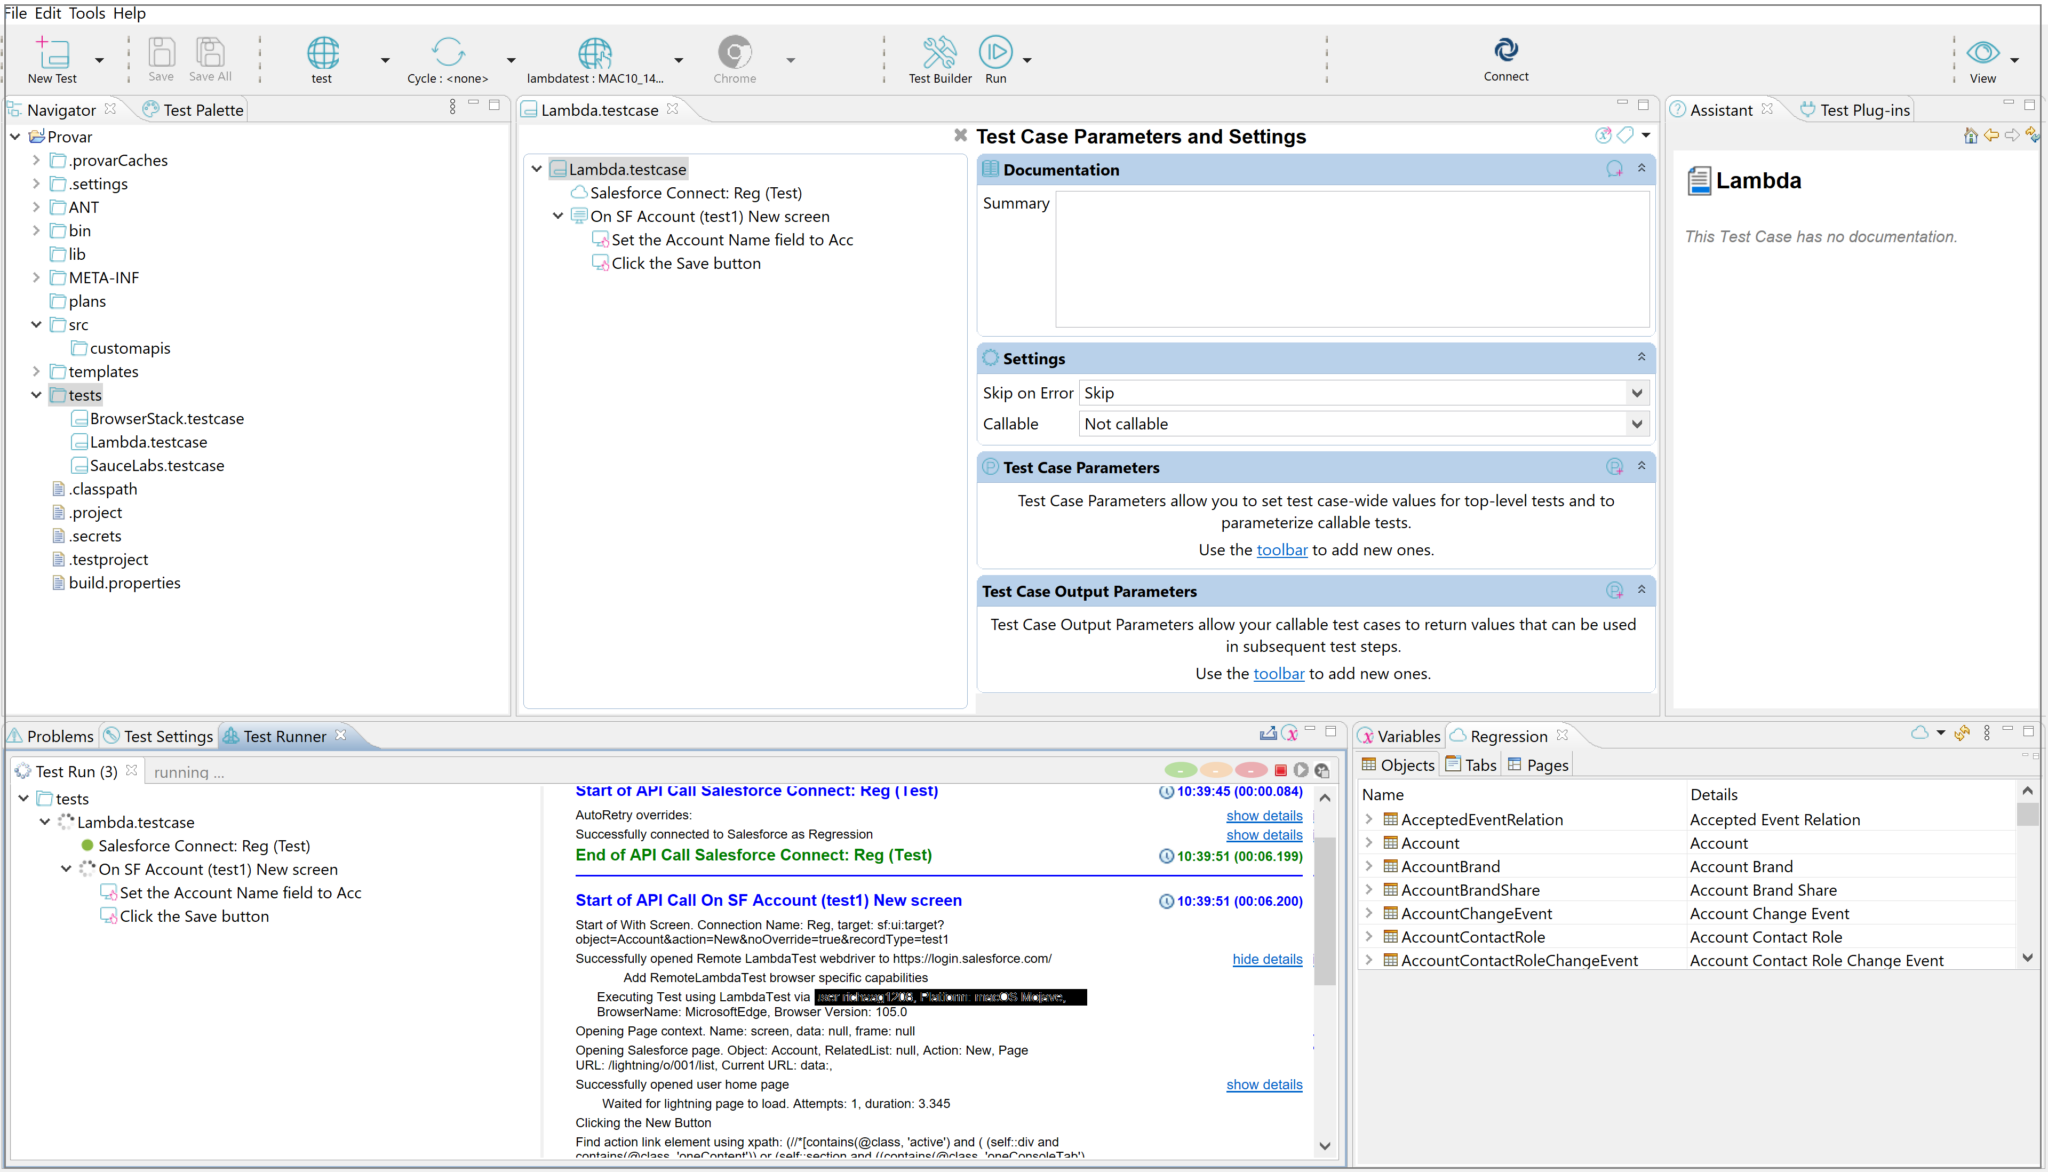Toggle the green passed-tests filter
Image resolution: width=2048 pixels, height=1172 pixels.
(1180, 770)
